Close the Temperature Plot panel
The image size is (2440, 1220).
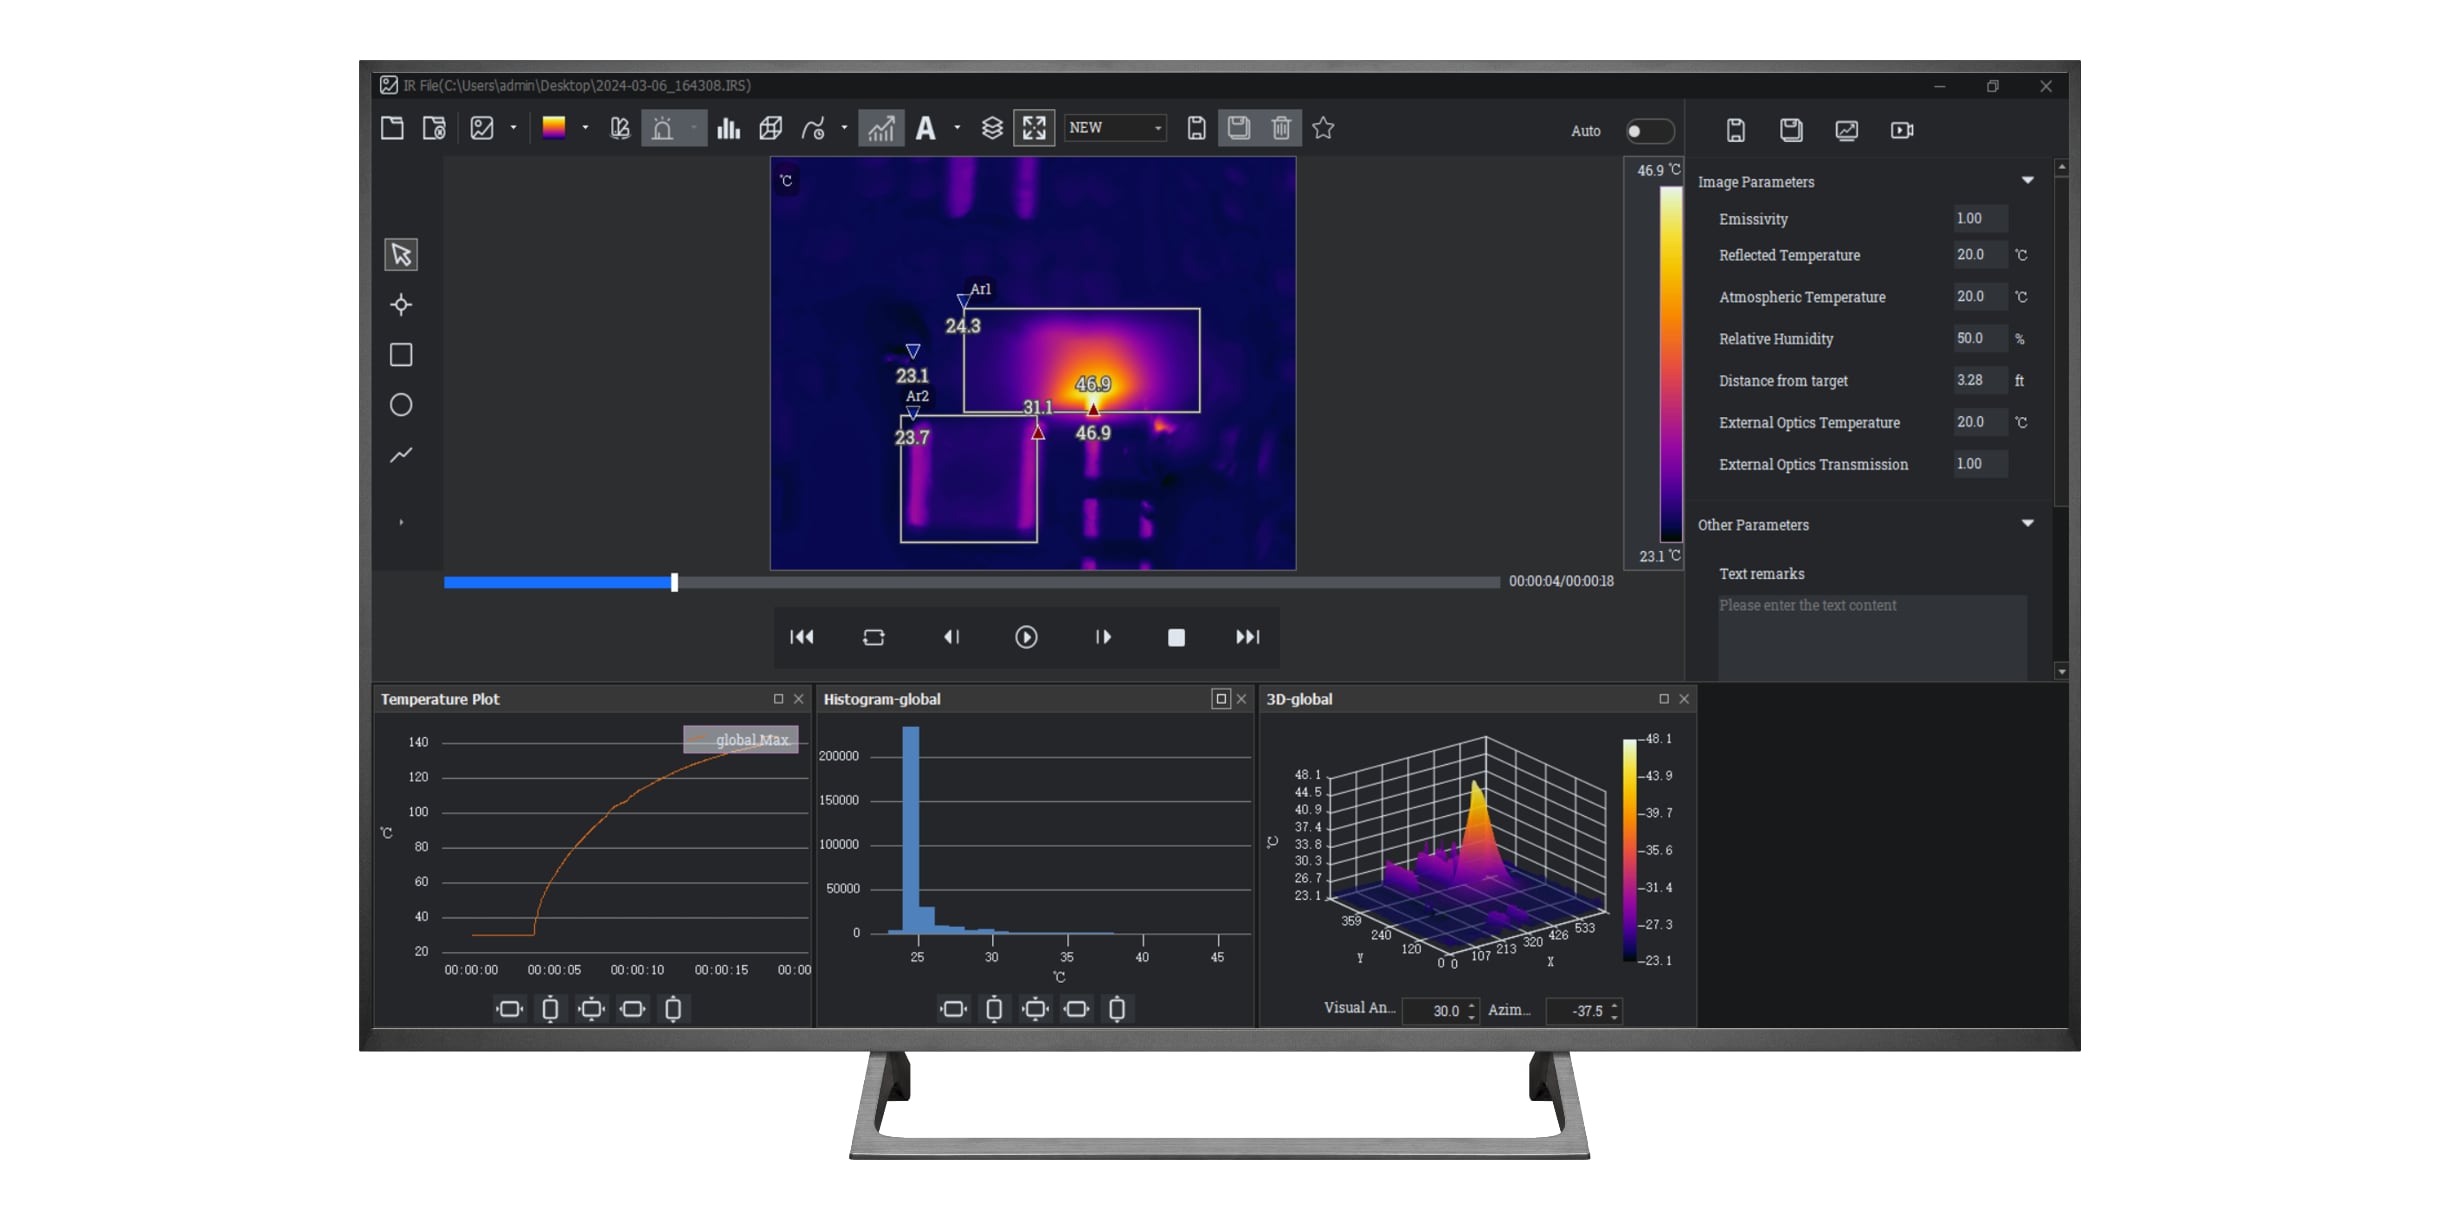click(x=798, y=699)
